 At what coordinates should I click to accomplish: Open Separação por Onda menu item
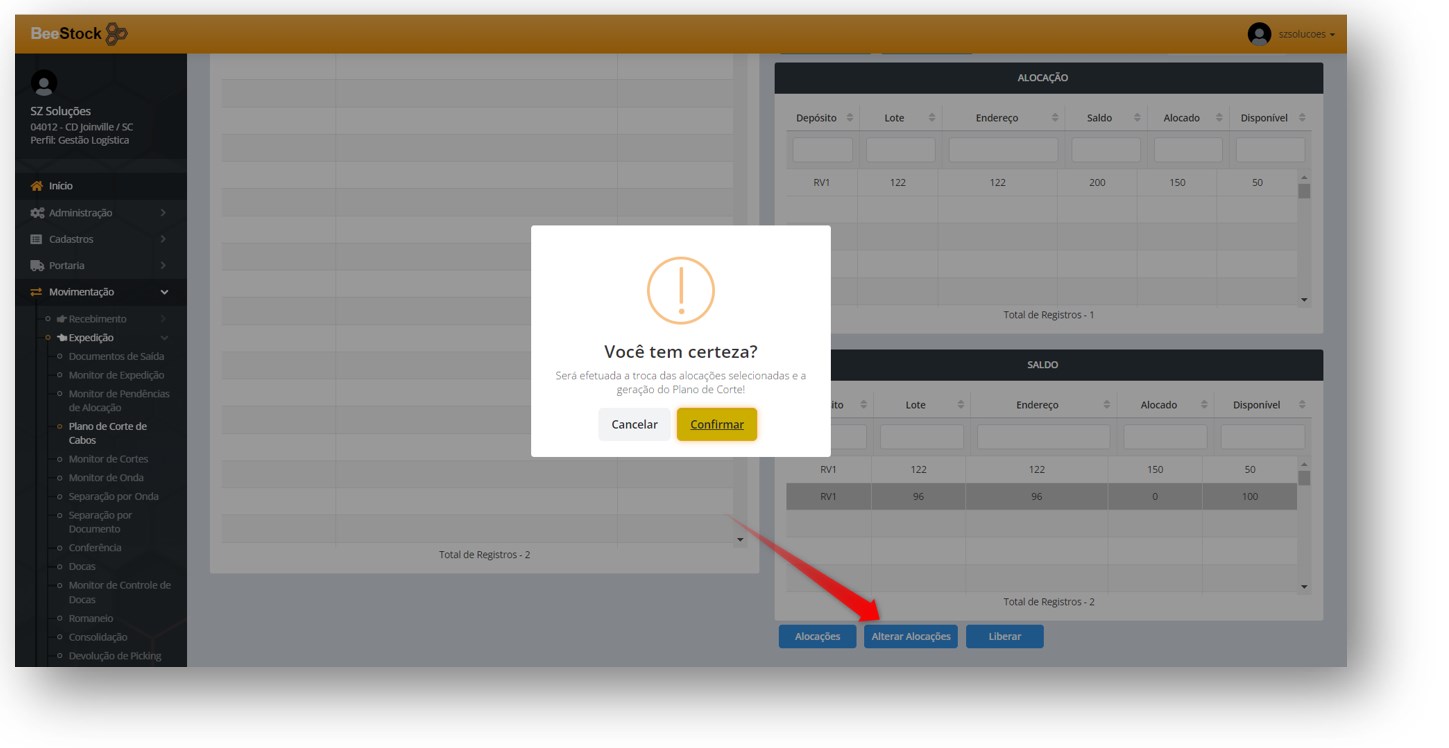tap(113, 496)
